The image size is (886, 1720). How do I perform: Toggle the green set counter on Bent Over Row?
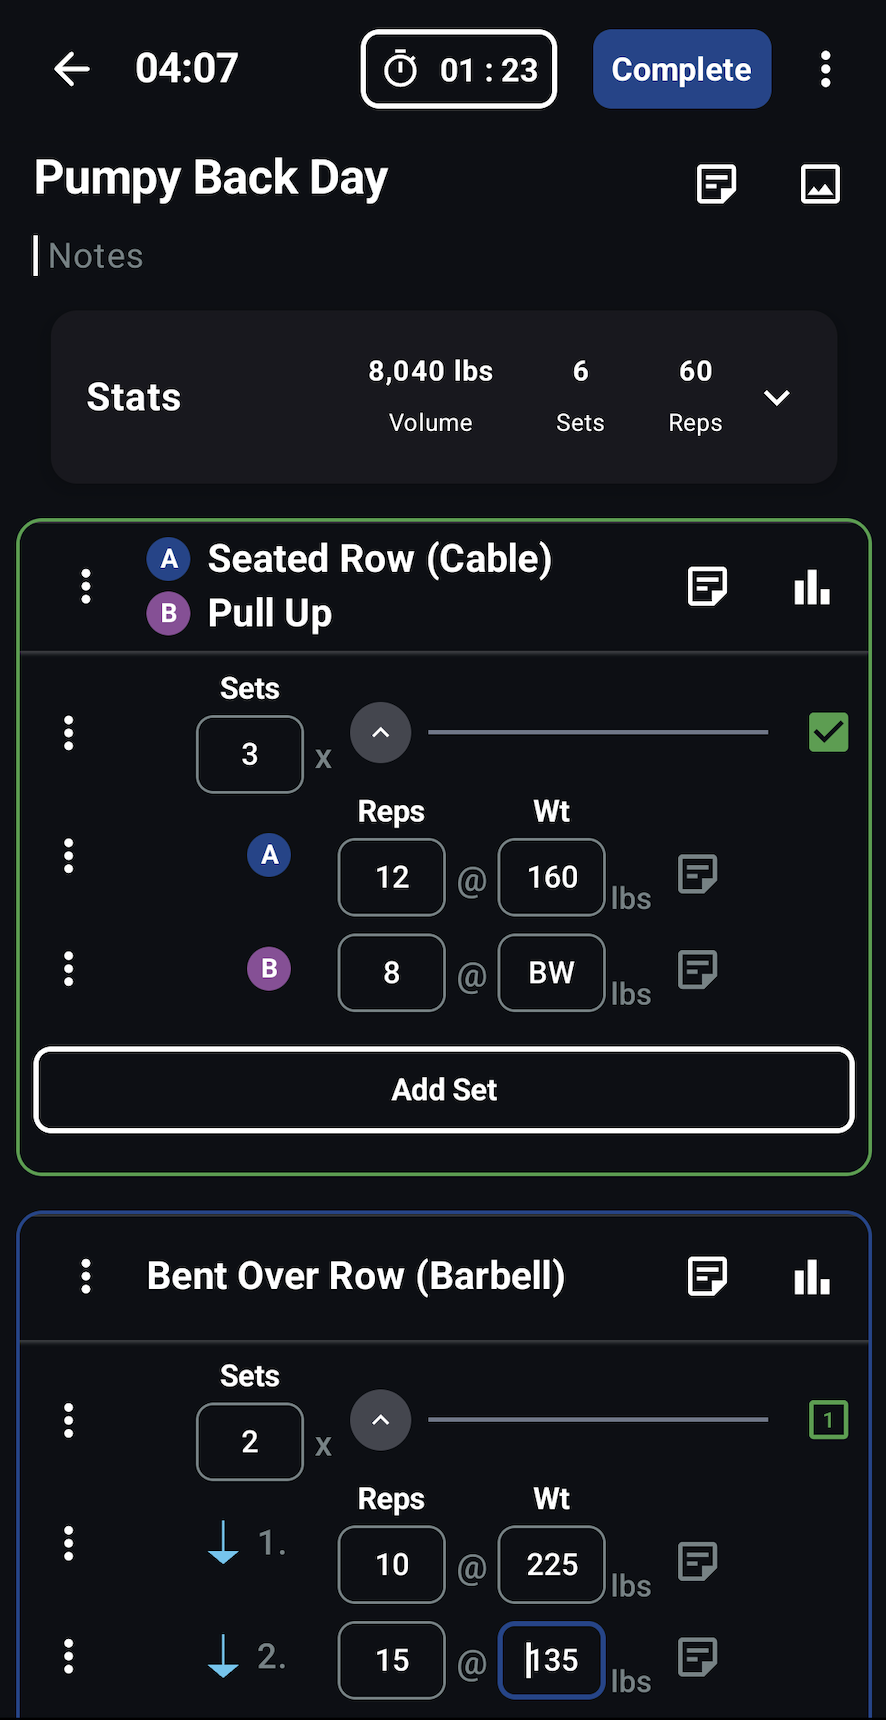[828, 1419]
